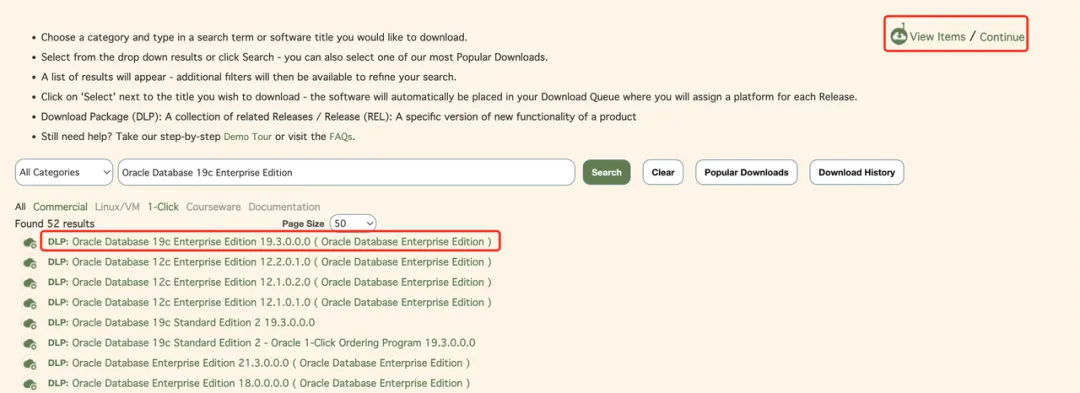Open Download History

[x=856, y=173]
